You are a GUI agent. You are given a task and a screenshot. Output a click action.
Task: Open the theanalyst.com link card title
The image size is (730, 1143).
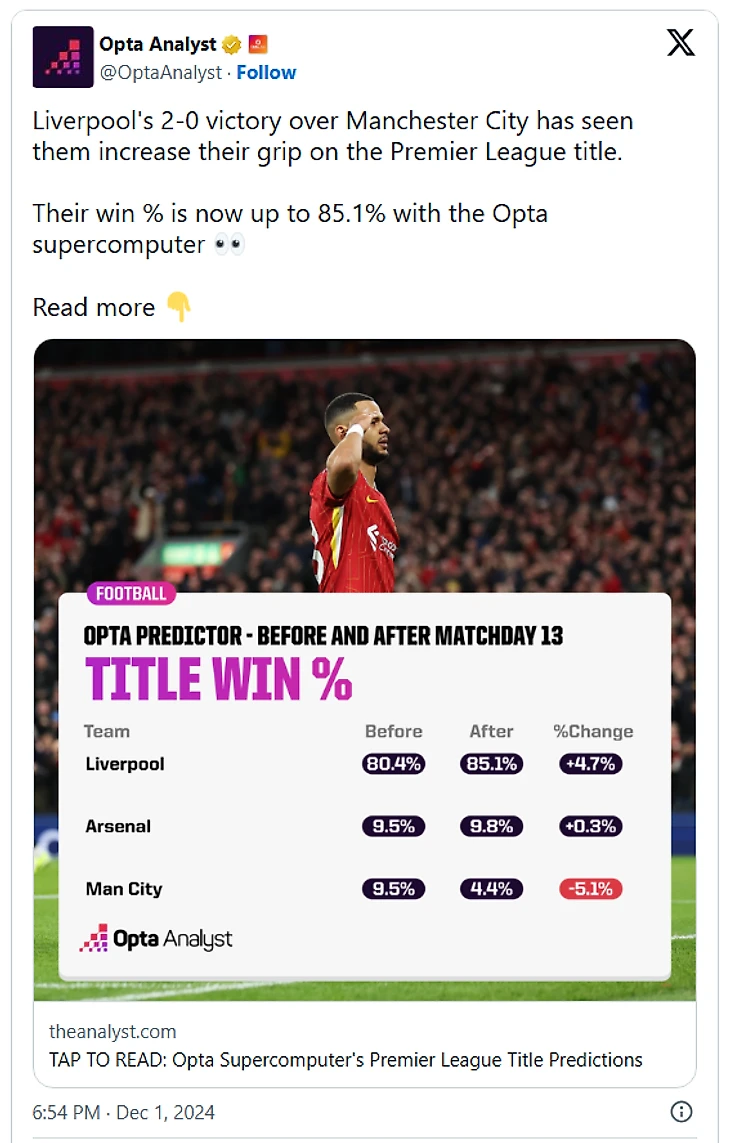[346, 1059]
